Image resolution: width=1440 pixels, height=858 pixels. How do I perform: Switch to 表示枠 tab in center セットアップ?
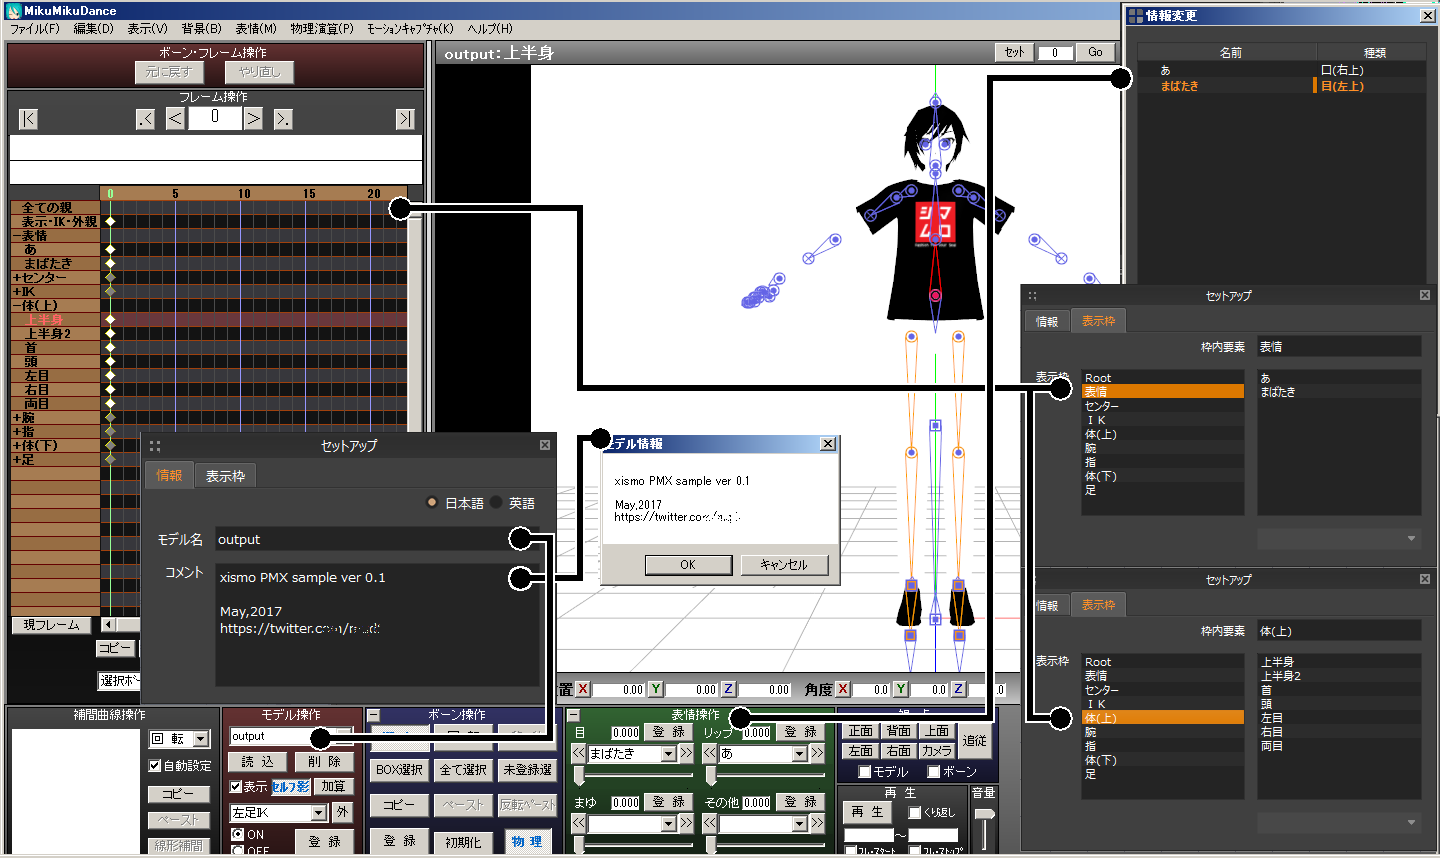(x=225, y=476)
